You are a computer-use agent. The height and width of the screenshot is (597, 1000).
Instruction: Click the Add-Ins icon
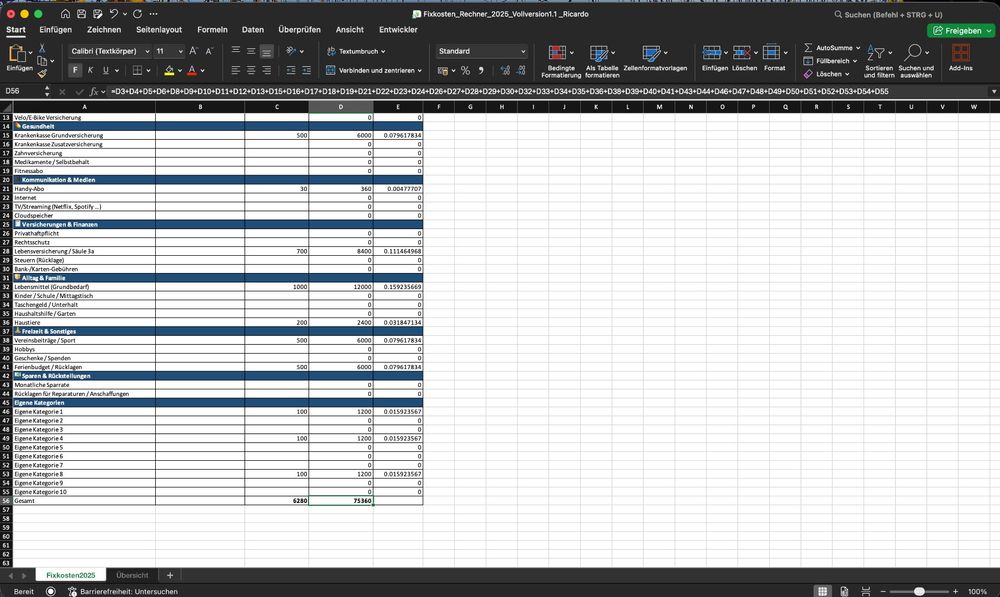click(960, 53)
